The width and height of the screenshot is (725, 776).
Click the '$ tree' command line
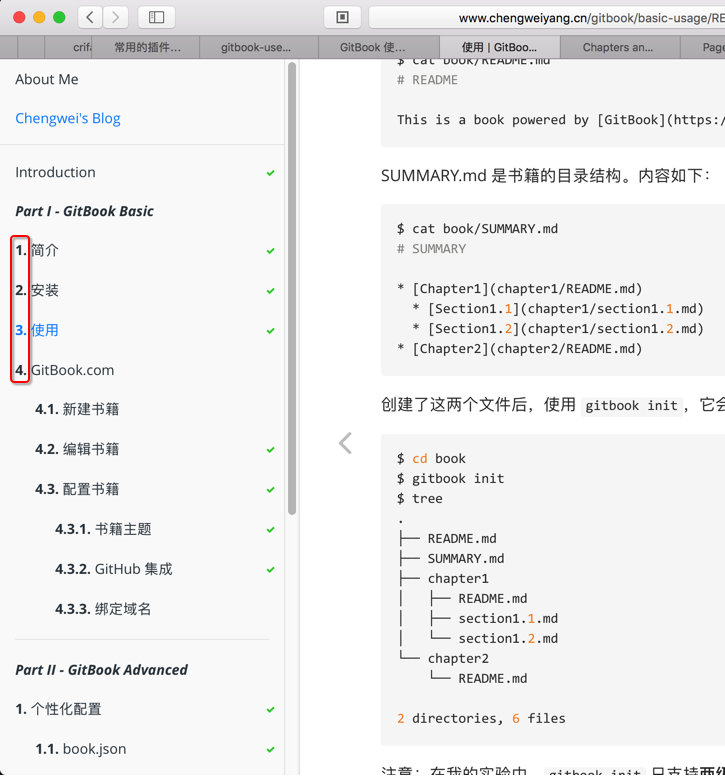click(x=420, y=498)
